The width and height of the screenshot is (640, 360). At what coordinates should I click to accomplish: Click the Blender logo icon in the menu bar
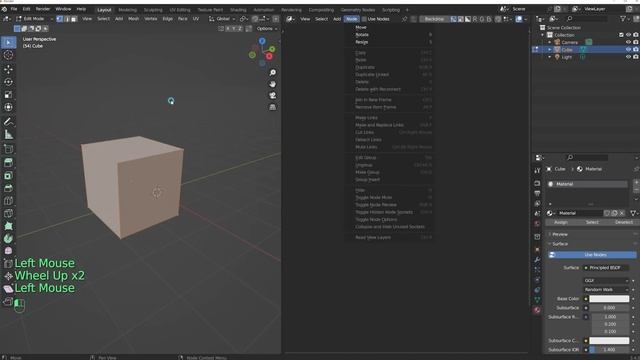pos(4,9)
